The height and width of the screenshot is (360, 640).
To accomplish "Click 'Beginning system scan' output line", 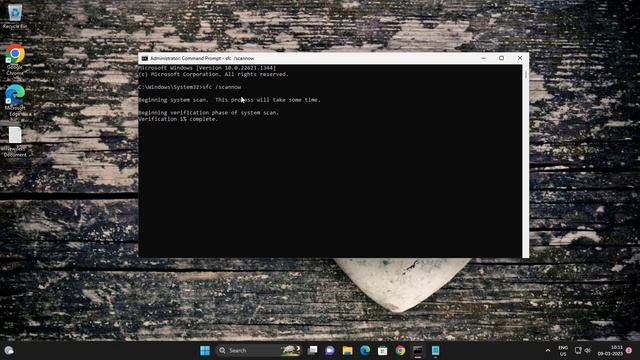I will coord(230,100).
